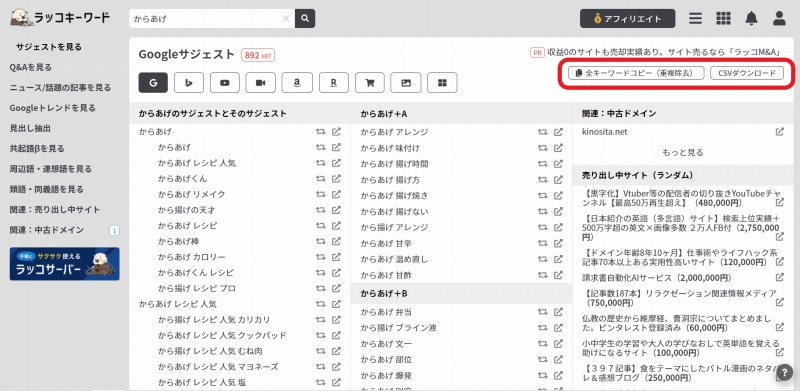
Task: External link icon for からあげ 爆発 row
Action: click(558, 375)
